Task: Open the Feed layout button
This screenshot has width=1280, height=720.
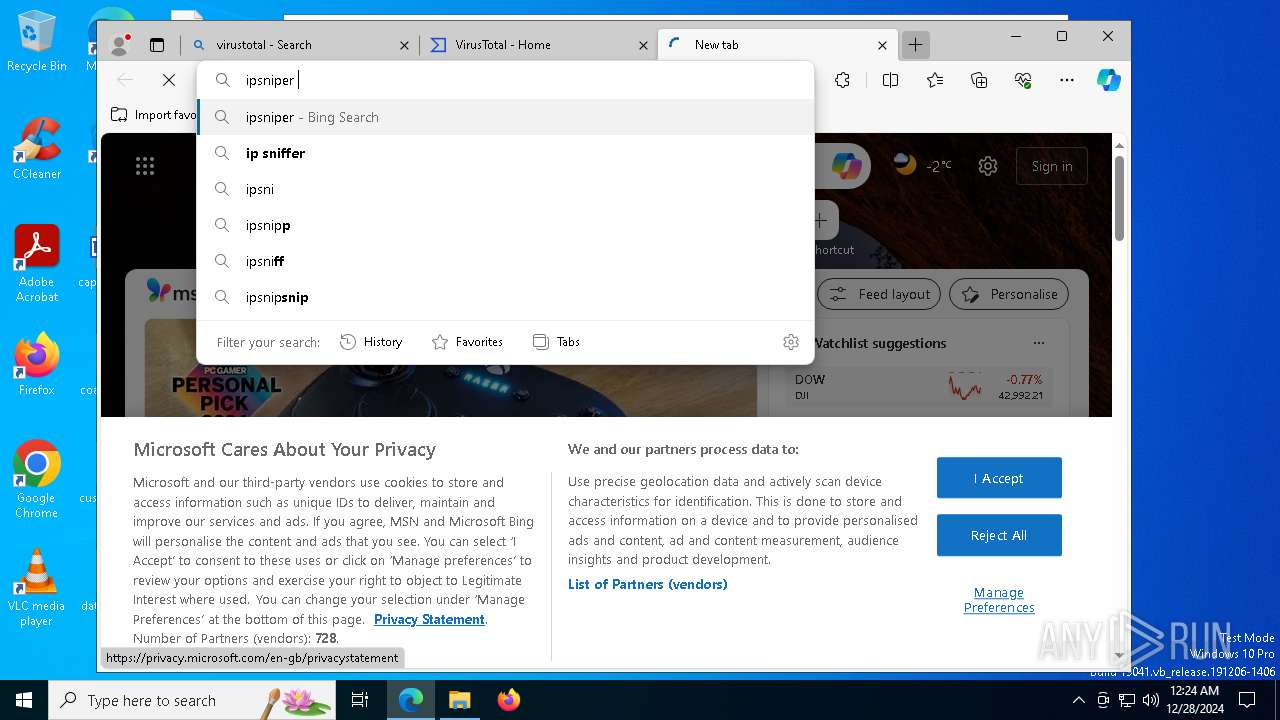Action: pyautogui.click(x=880, y=294)
